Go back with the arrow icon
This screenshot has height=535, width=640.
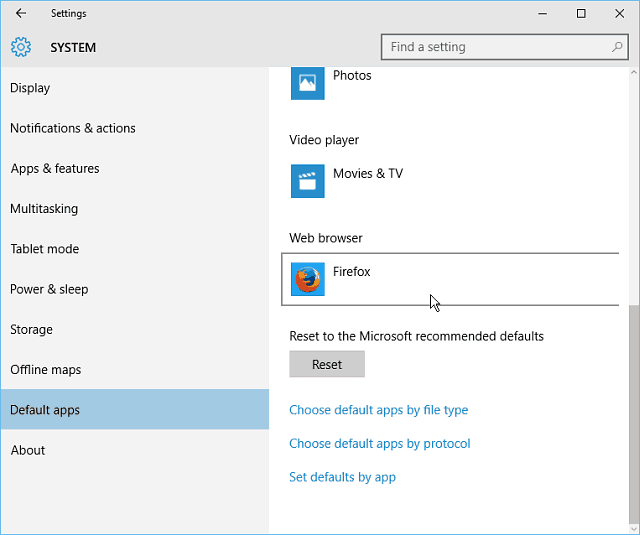(x=21, y=13)
